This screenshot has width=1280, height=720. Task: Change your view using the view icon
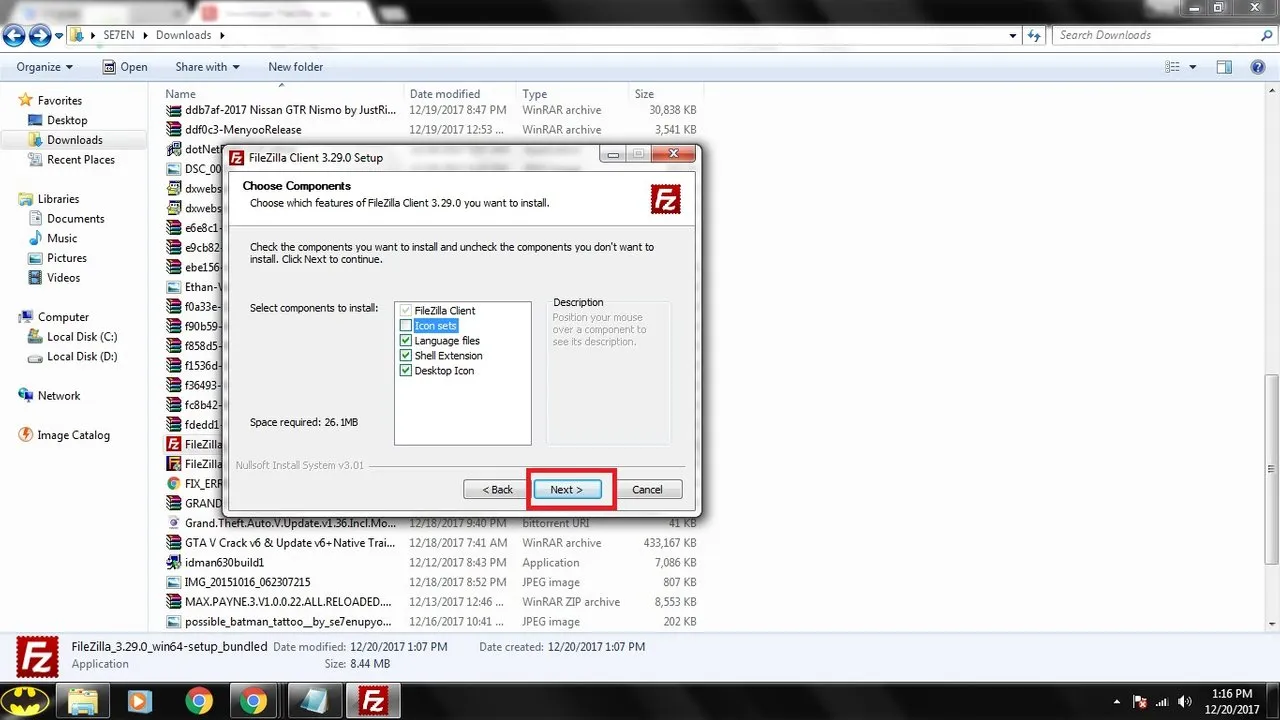[x=1173, y=67]
